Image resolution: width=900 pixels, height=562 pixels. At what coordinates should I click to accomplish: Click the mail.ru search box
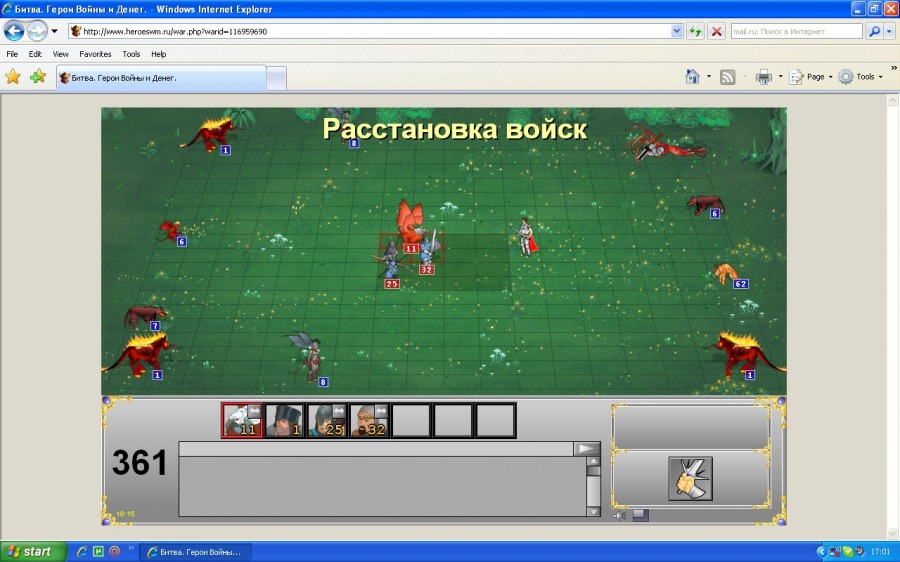(x=796, y=32)
